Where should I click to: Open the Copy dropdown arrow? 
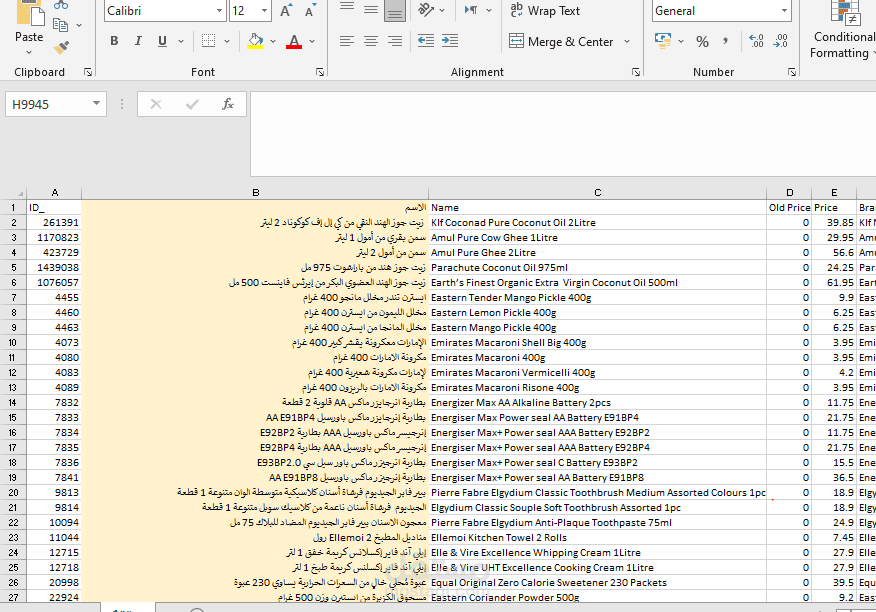coord(79,25)
